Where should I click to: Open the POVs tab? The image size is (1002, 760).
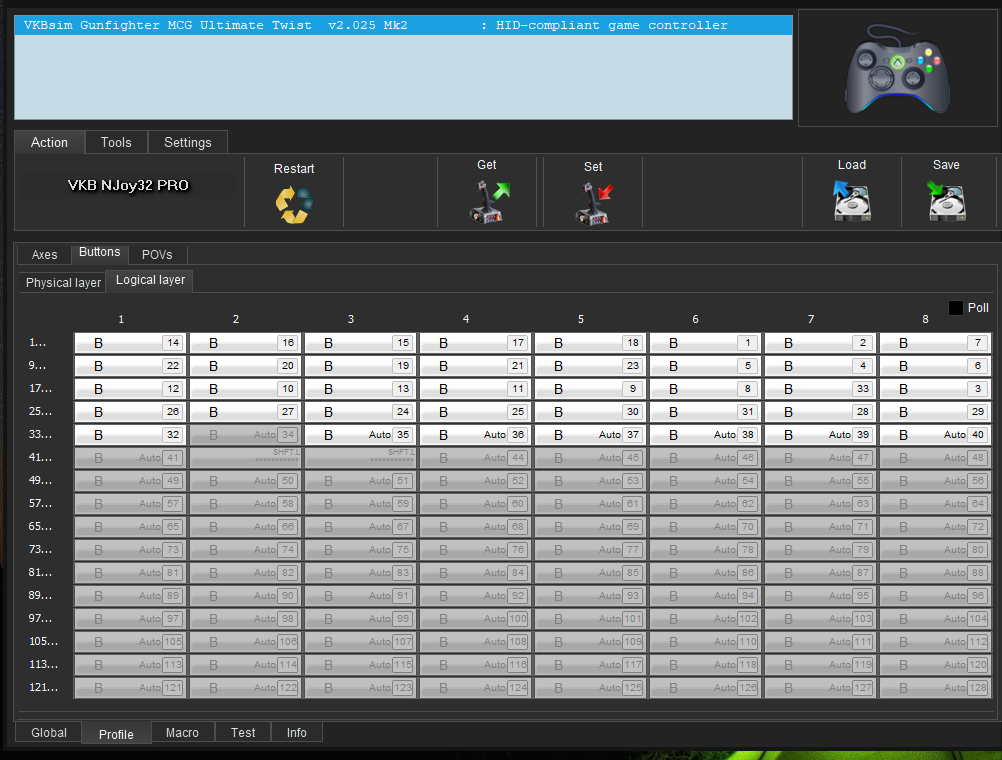tap(157, 254)
